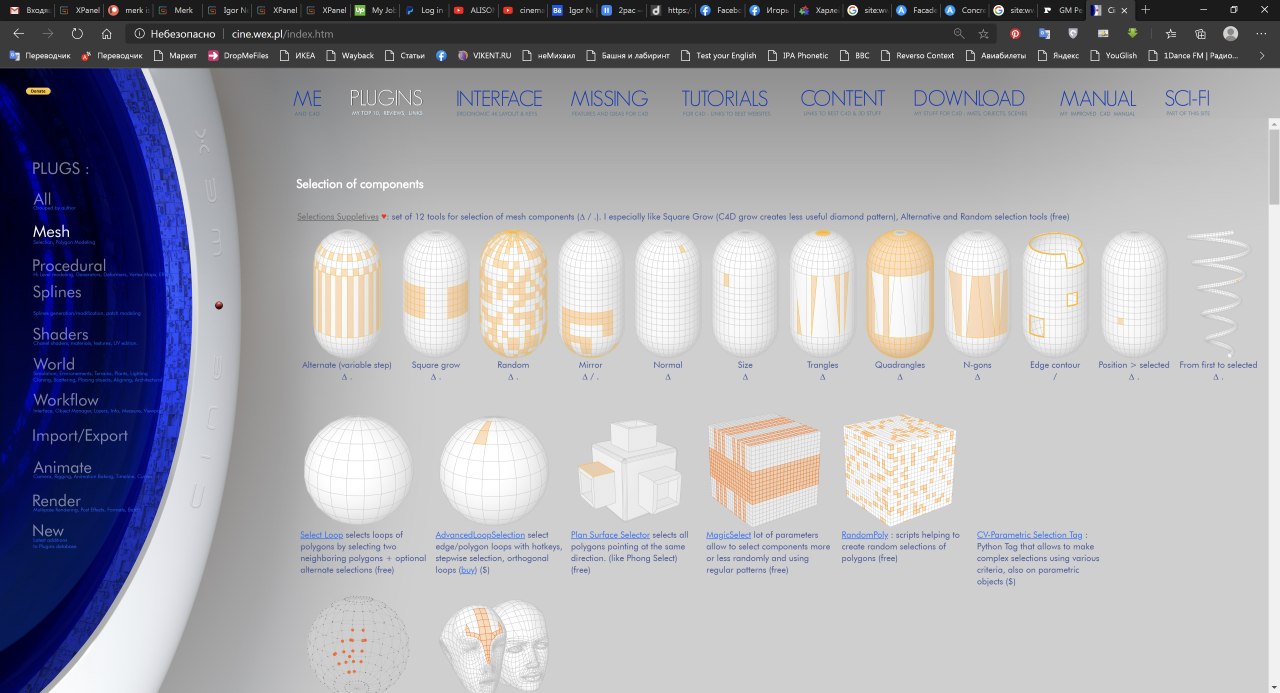This screenshot has width=1280, height=693.
Task: Open the MANUAL top navigation section
Action: tap(1098, 99)
